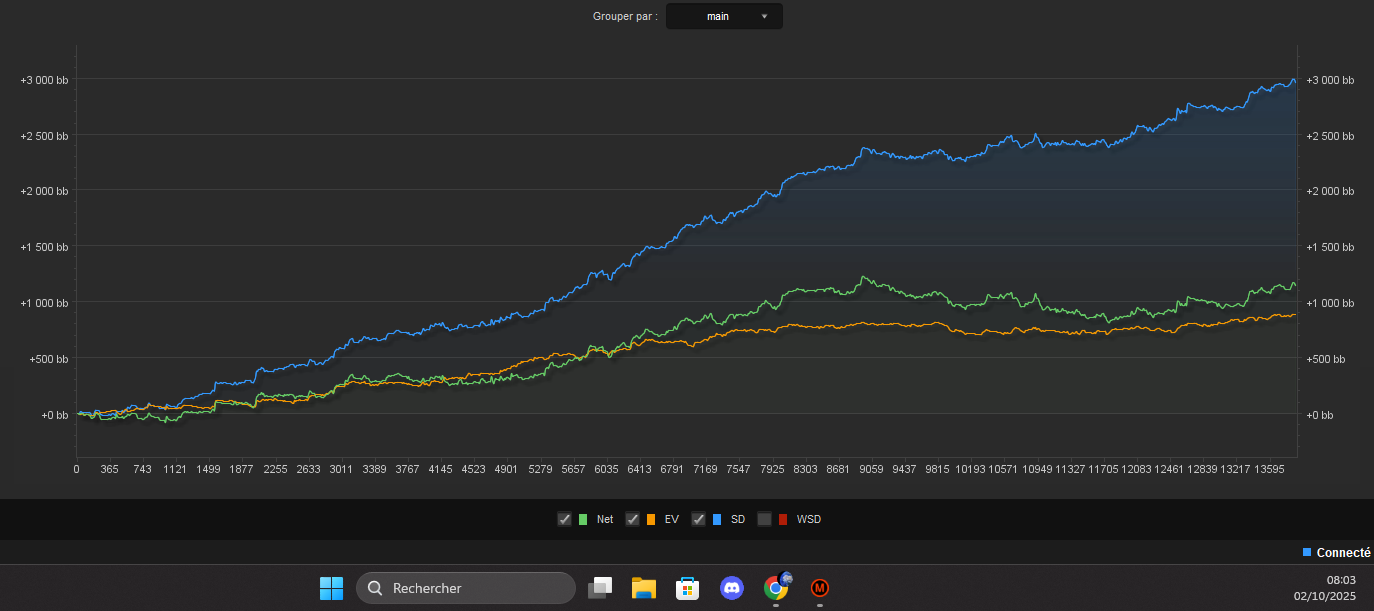This screenshot has width=1374, height=611.
Task: Open the Windows Start menu
Action: click(331, 588)
